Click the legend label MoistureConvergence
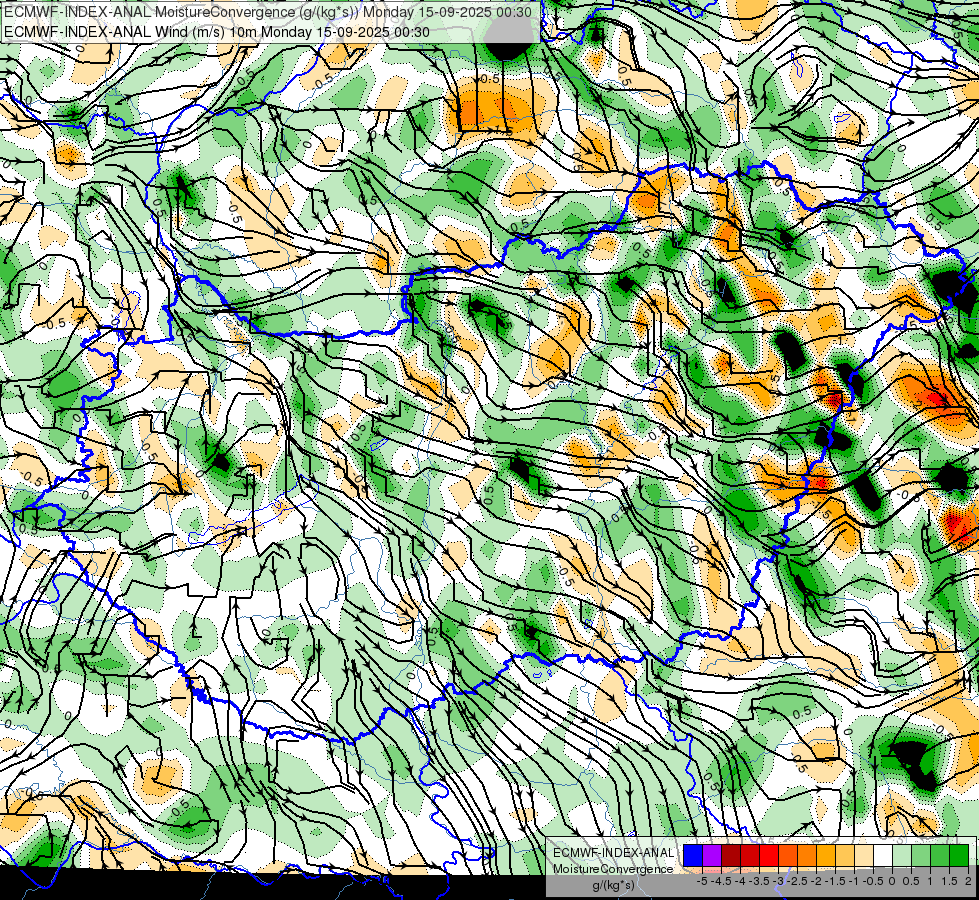This screenshot has height=900, width=979. pos(613,869)
